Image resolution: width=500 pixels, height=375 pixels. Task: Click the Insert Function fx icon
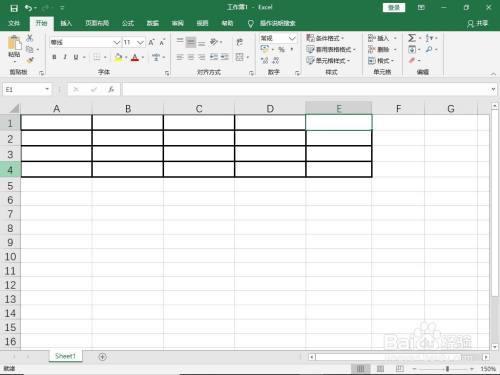pos(111,89)
